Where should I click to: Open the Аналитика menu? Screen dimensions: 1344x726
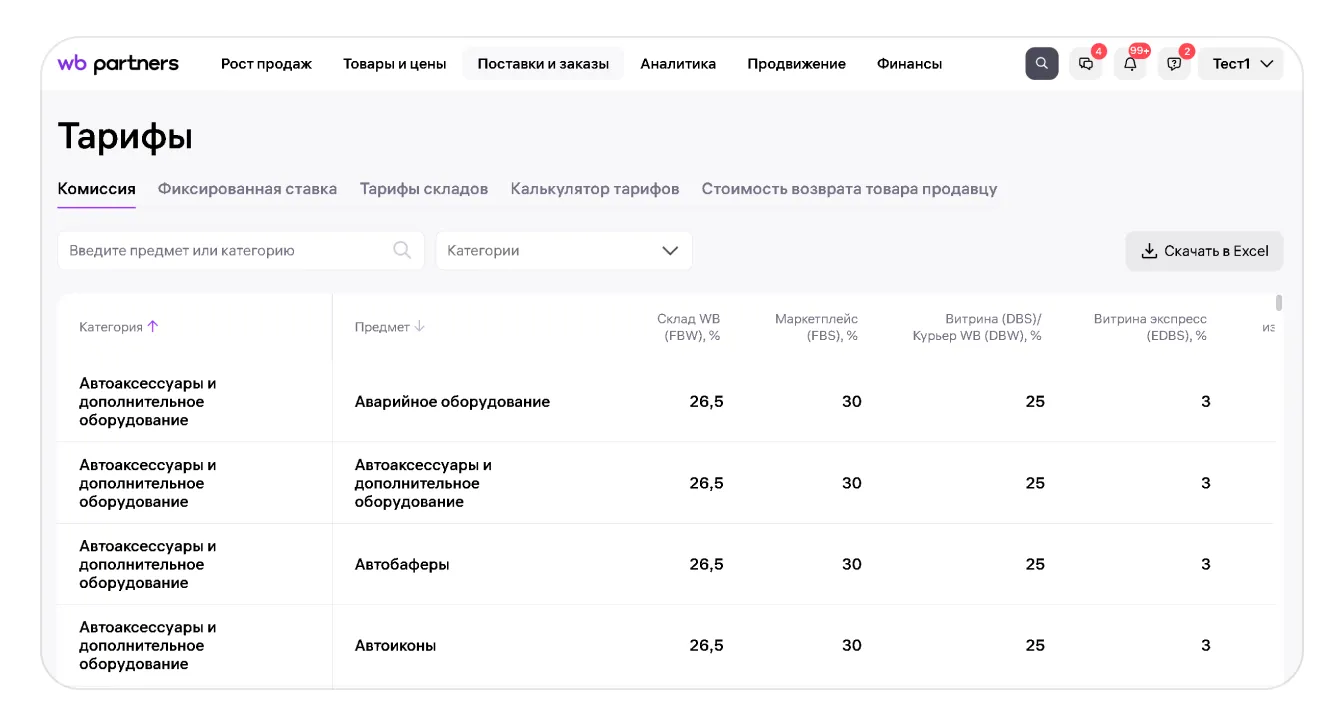[678, 64]
